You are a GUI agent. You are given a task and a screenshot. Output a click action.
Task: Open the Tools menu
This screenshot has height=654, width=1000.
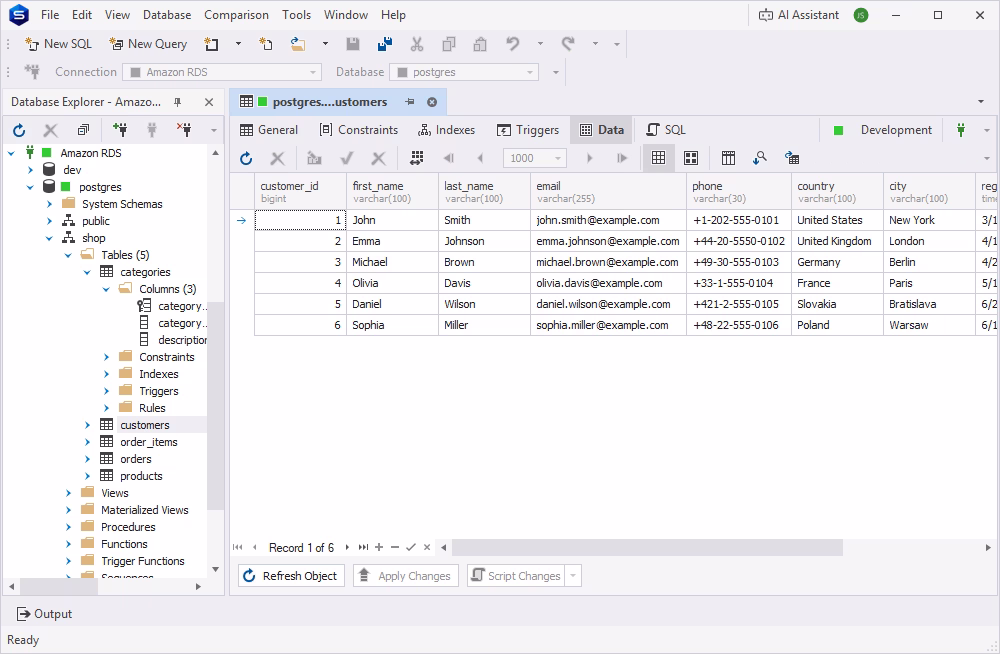tap(297, 15)
